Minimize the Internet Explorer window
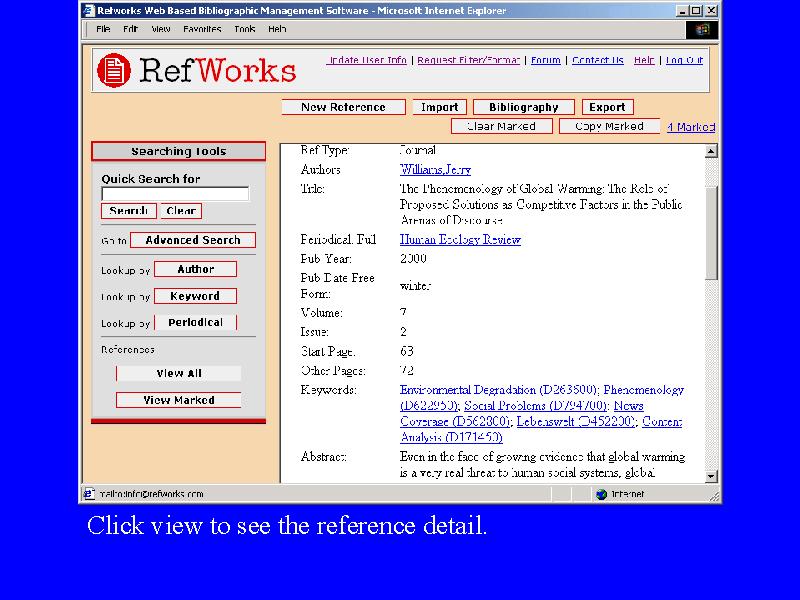 682,11
